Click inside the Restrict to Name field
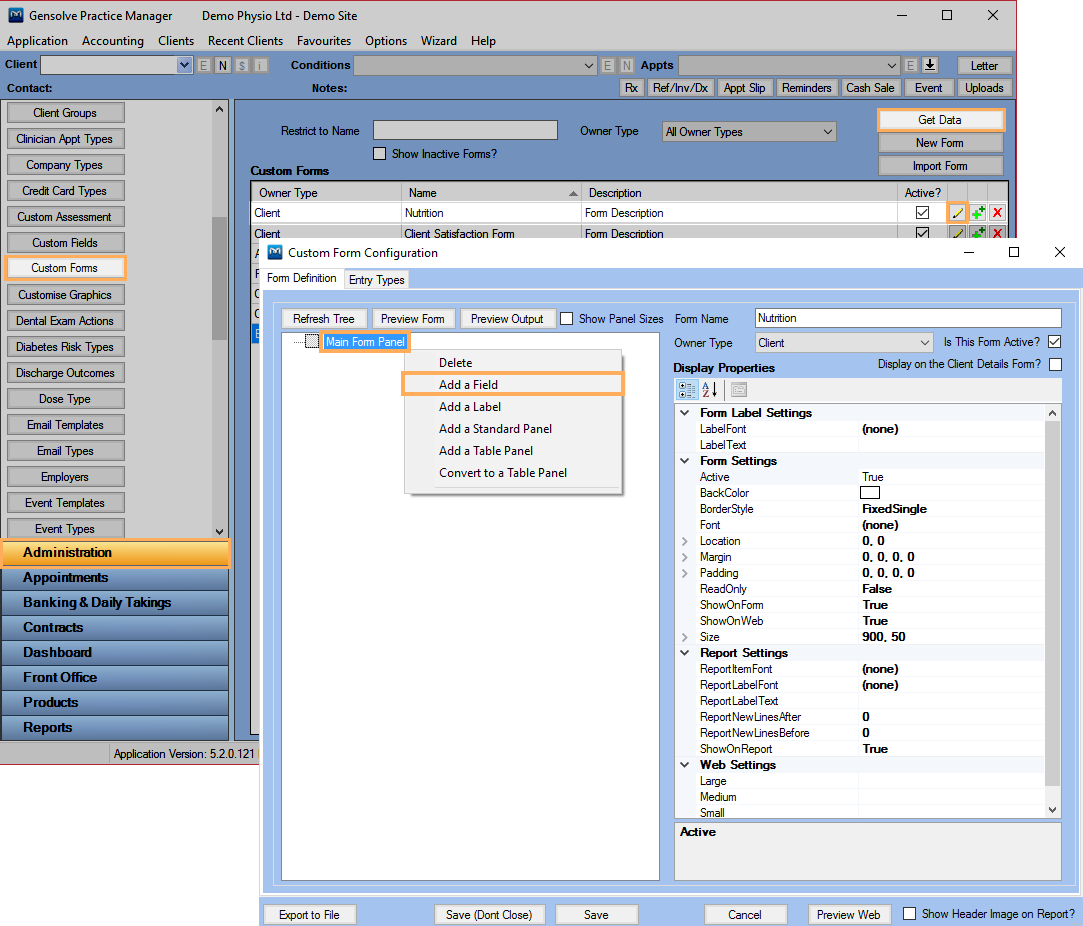This screenshot has height=926, width=1083. point(464,130)
